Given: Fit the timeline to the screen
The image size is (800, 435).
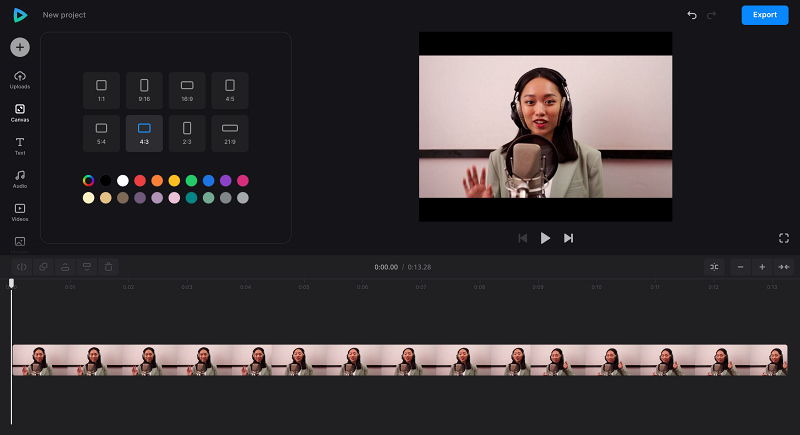Looking at the screenshot, I should pos(784,267).
